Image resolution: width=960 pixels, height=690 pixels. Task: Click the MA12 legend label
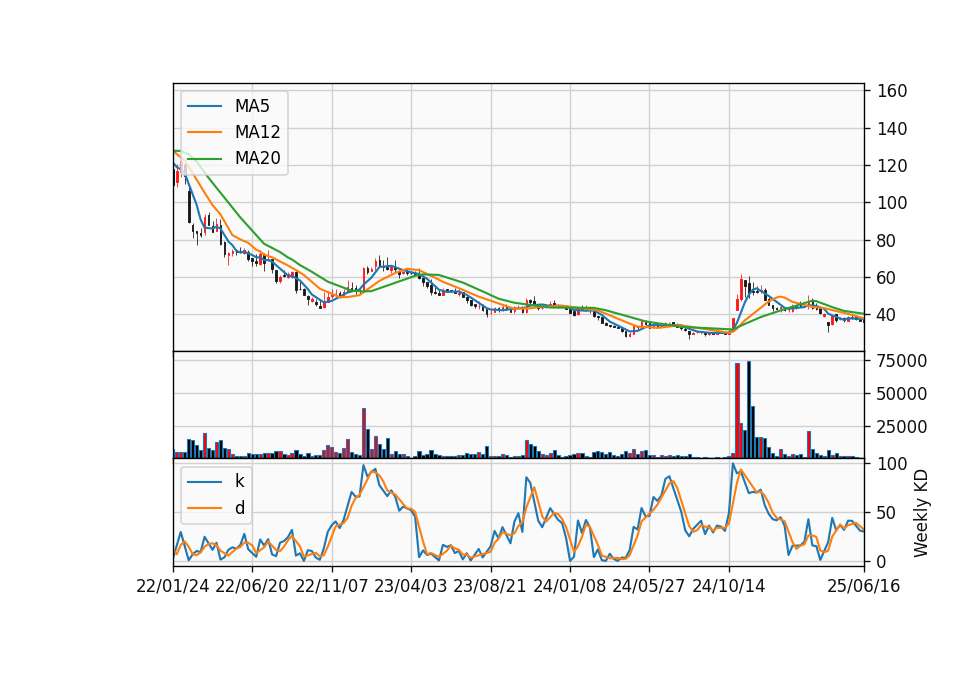click(x=257, y=132)
